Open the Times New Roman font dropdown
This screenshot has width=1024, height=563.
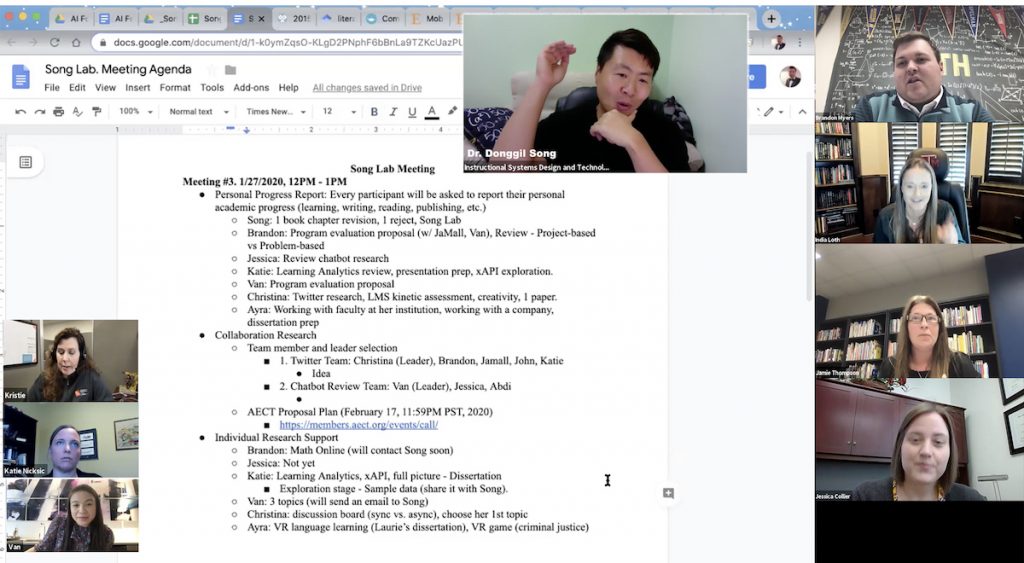[276, 112]
